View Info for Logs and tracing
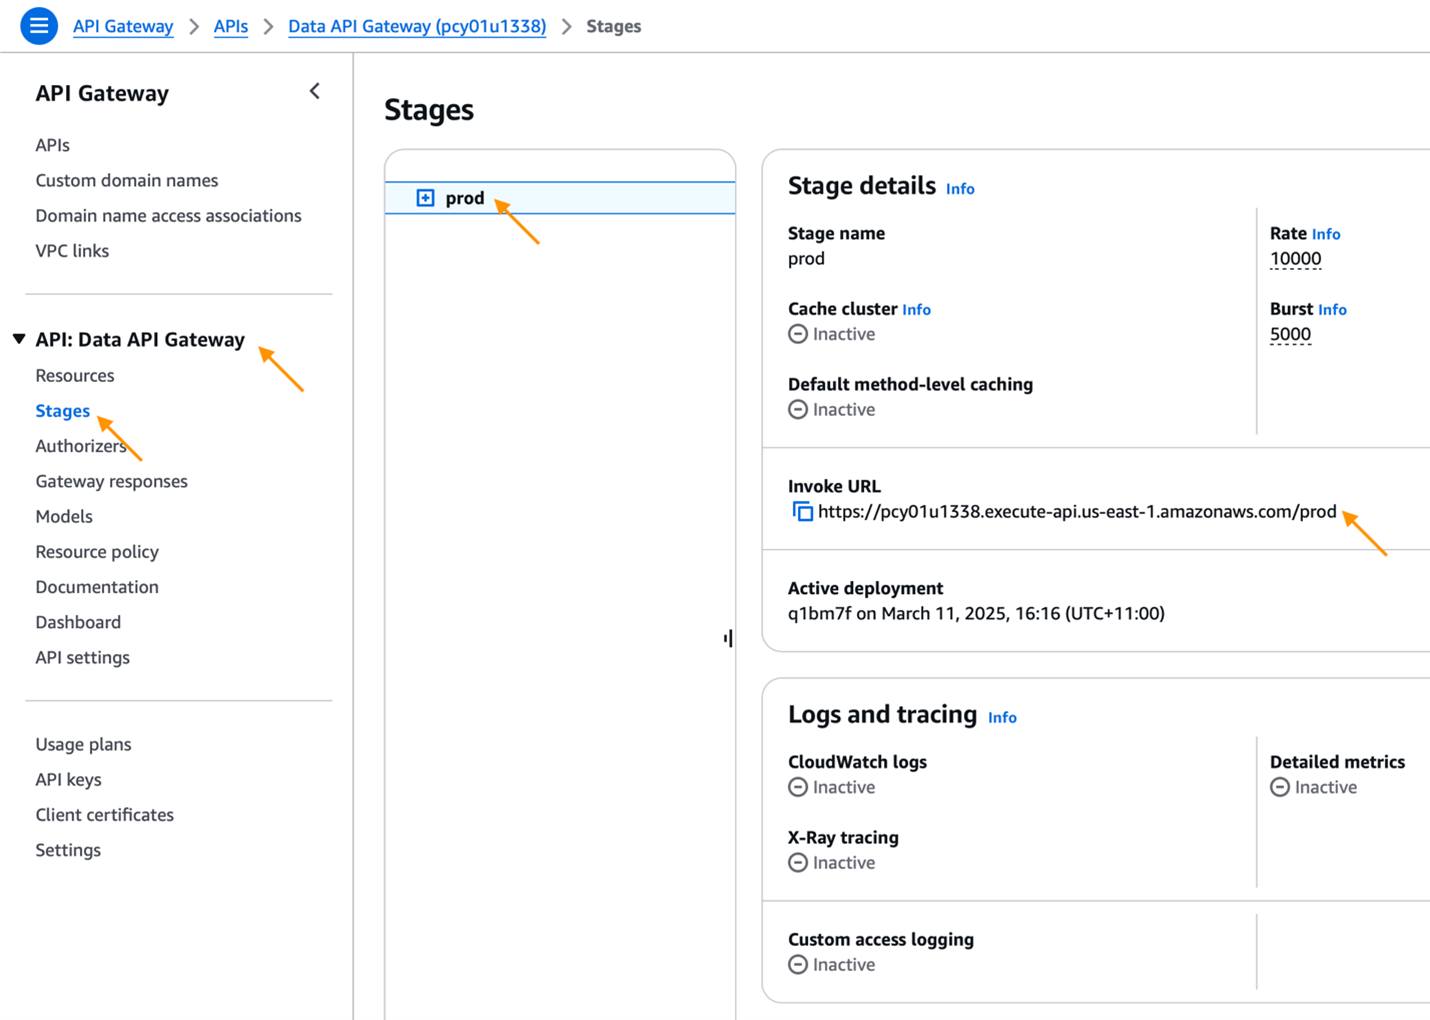Viewport: 1430px width, 1020px height. click(1002, 717)
